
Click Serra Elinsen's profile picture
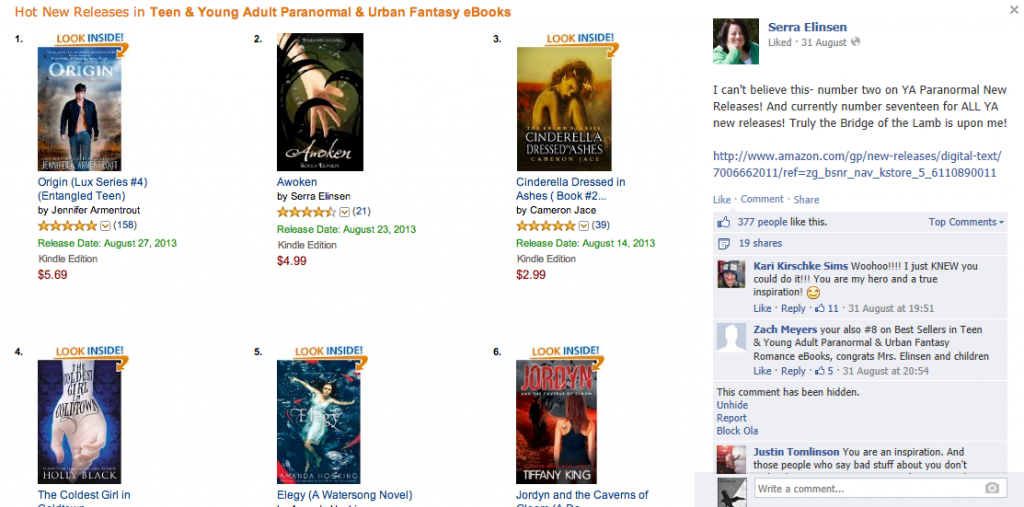coord(736,41)
